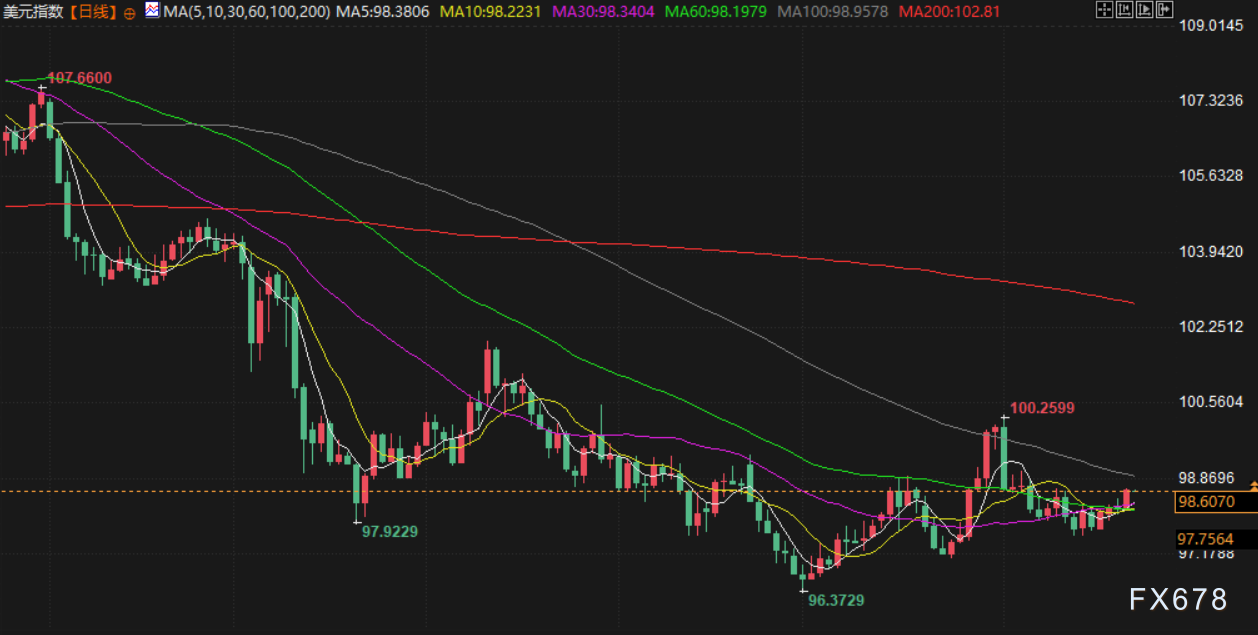Open the MA indicator chart icon
This screenshot has width=1258, height=635.
point(151,11)
